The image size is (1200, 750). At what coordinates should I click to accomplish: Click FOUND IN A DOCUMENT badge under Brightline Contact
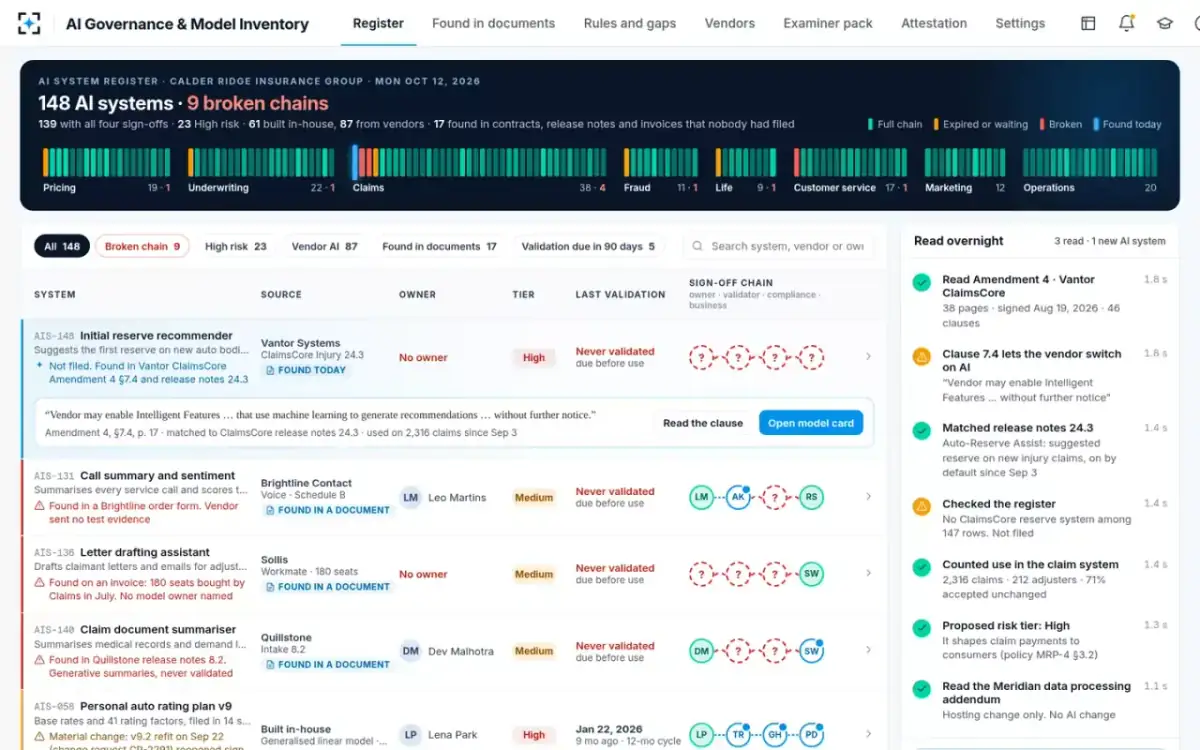pos(327,510)
